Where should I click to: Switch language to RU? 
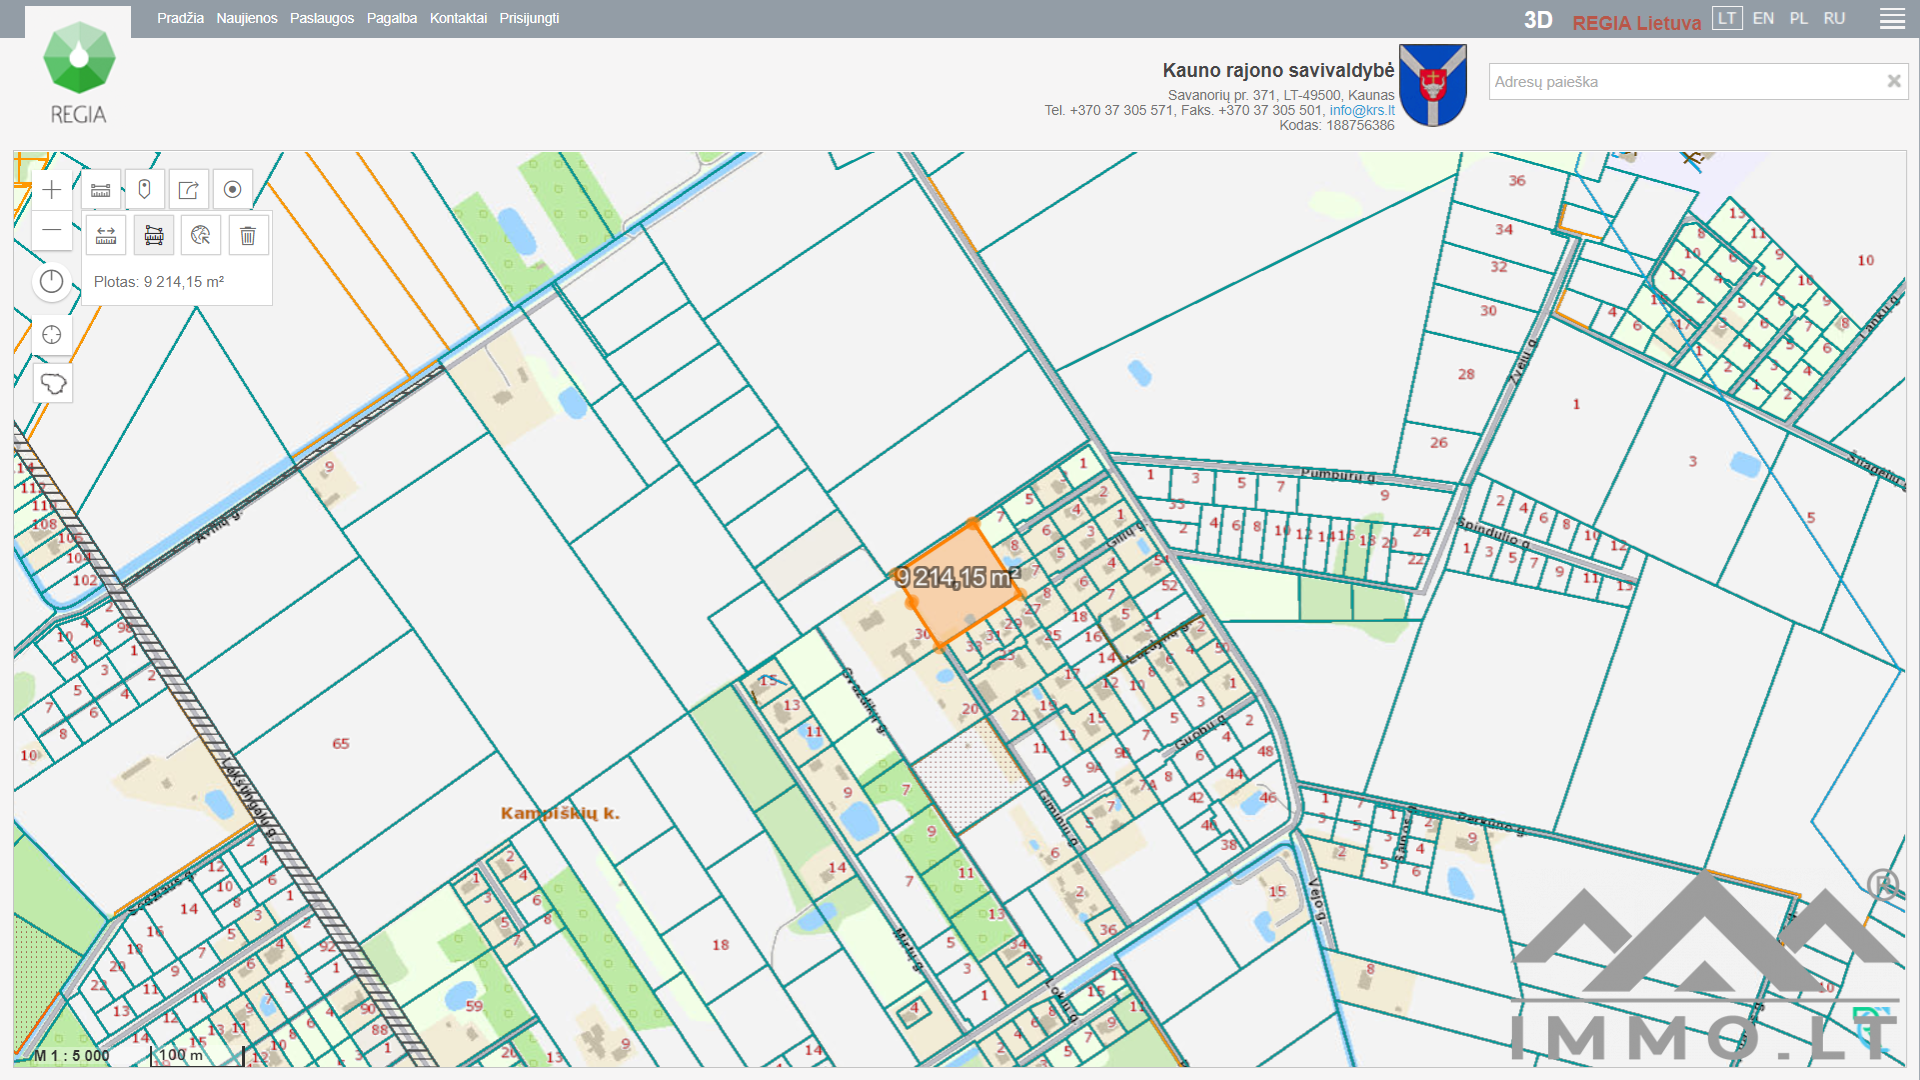(1834, 18)
